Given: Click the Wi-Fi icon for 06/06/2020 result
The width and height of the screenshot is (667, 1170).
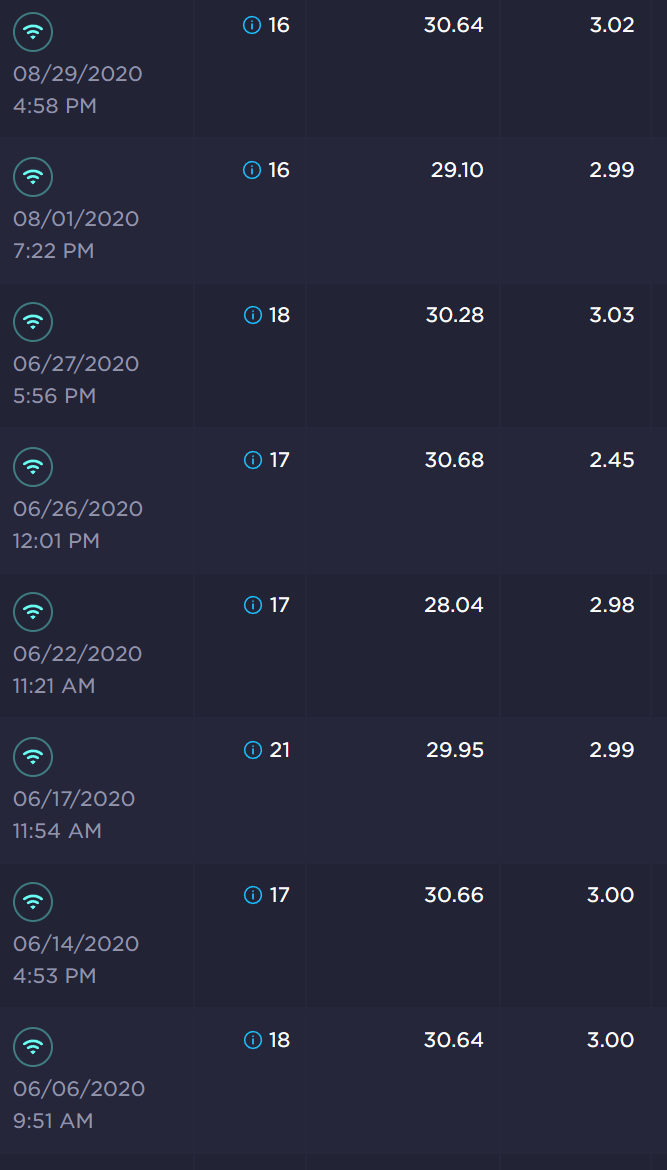Looking at the screenshot, I should click(x=33, y=1047).
